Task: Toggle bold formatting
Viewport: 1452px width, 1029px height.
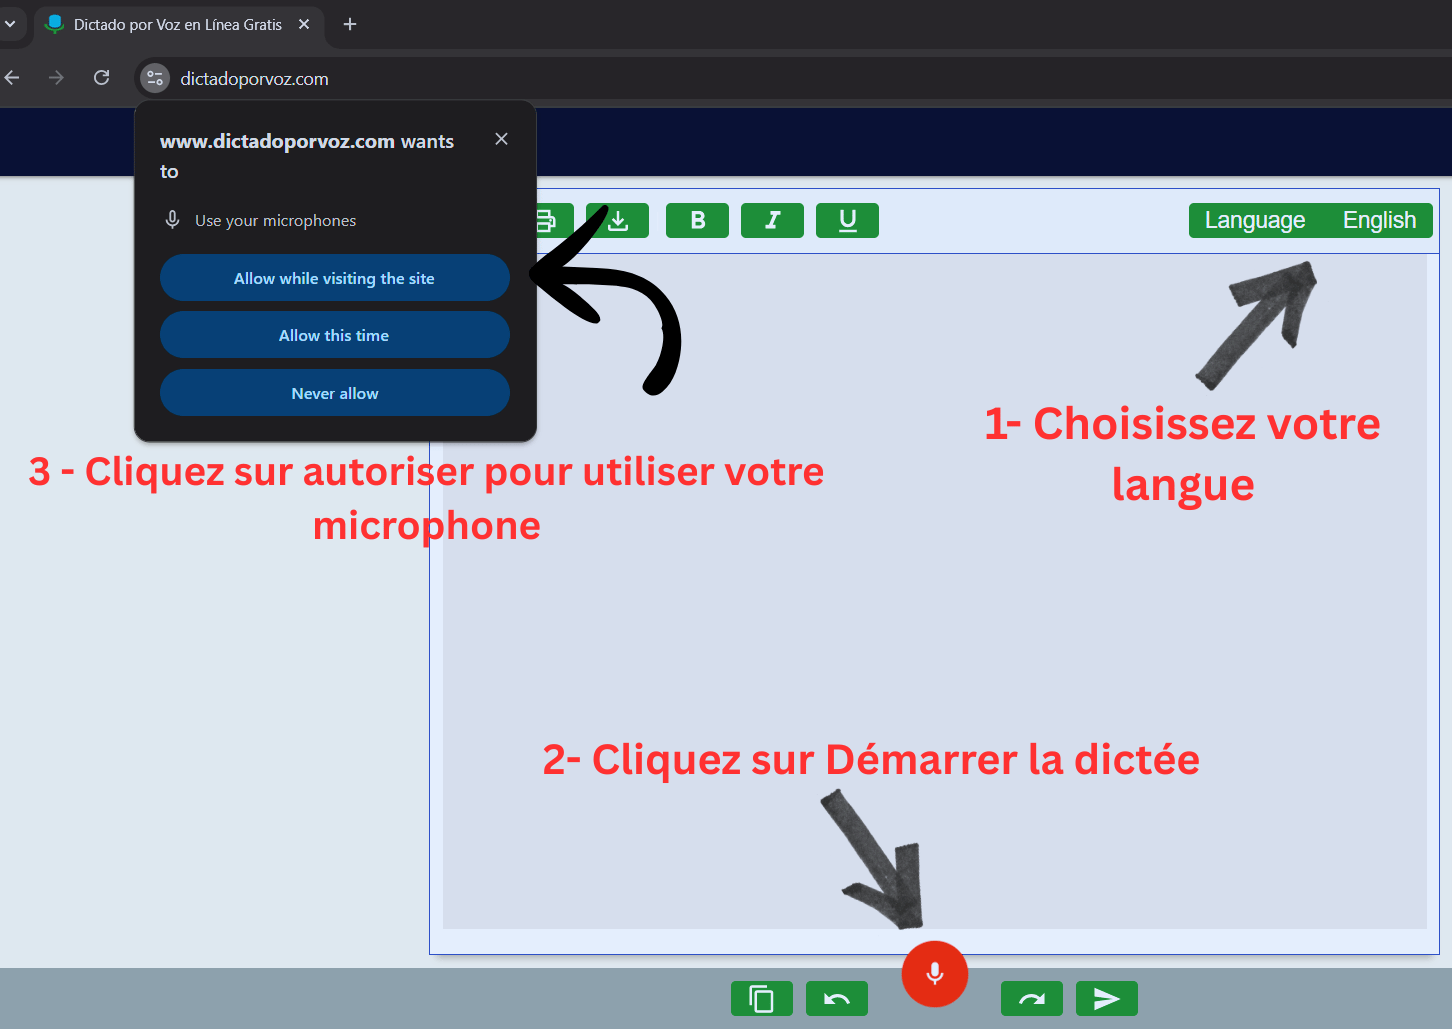Action: pos(697,220)
